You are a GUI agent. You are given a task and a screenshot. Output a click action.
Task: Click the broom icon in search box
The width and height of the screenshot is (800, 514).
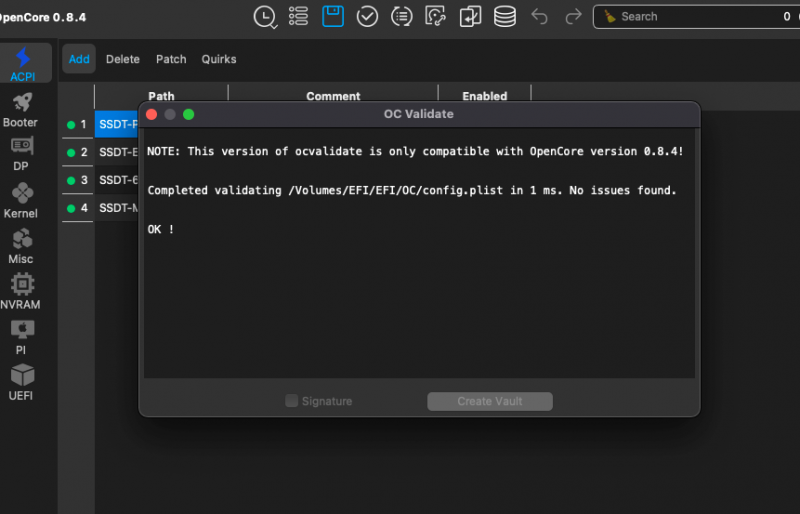[x=610, y=16]
